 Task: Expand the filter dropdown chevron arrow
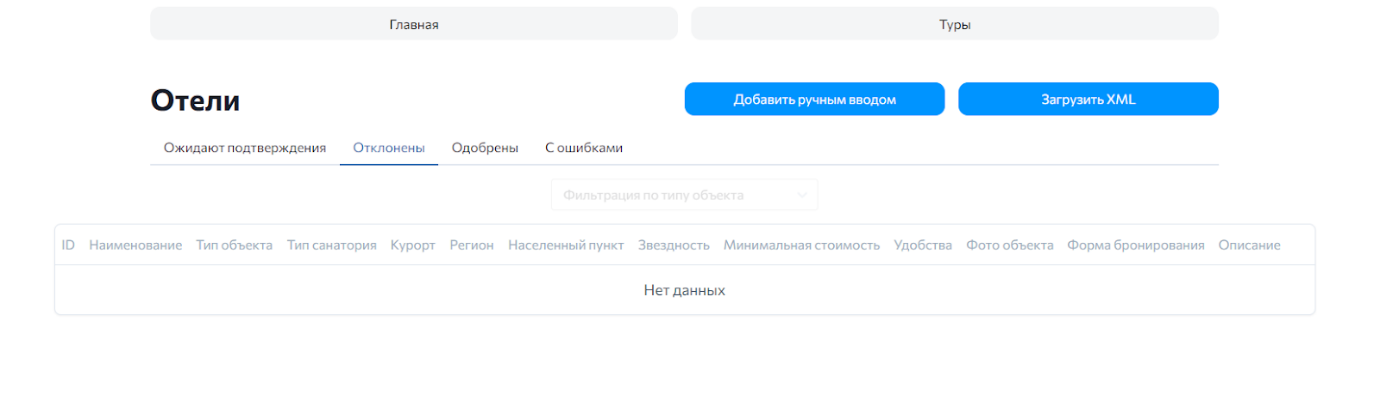(x=802, y=195)
